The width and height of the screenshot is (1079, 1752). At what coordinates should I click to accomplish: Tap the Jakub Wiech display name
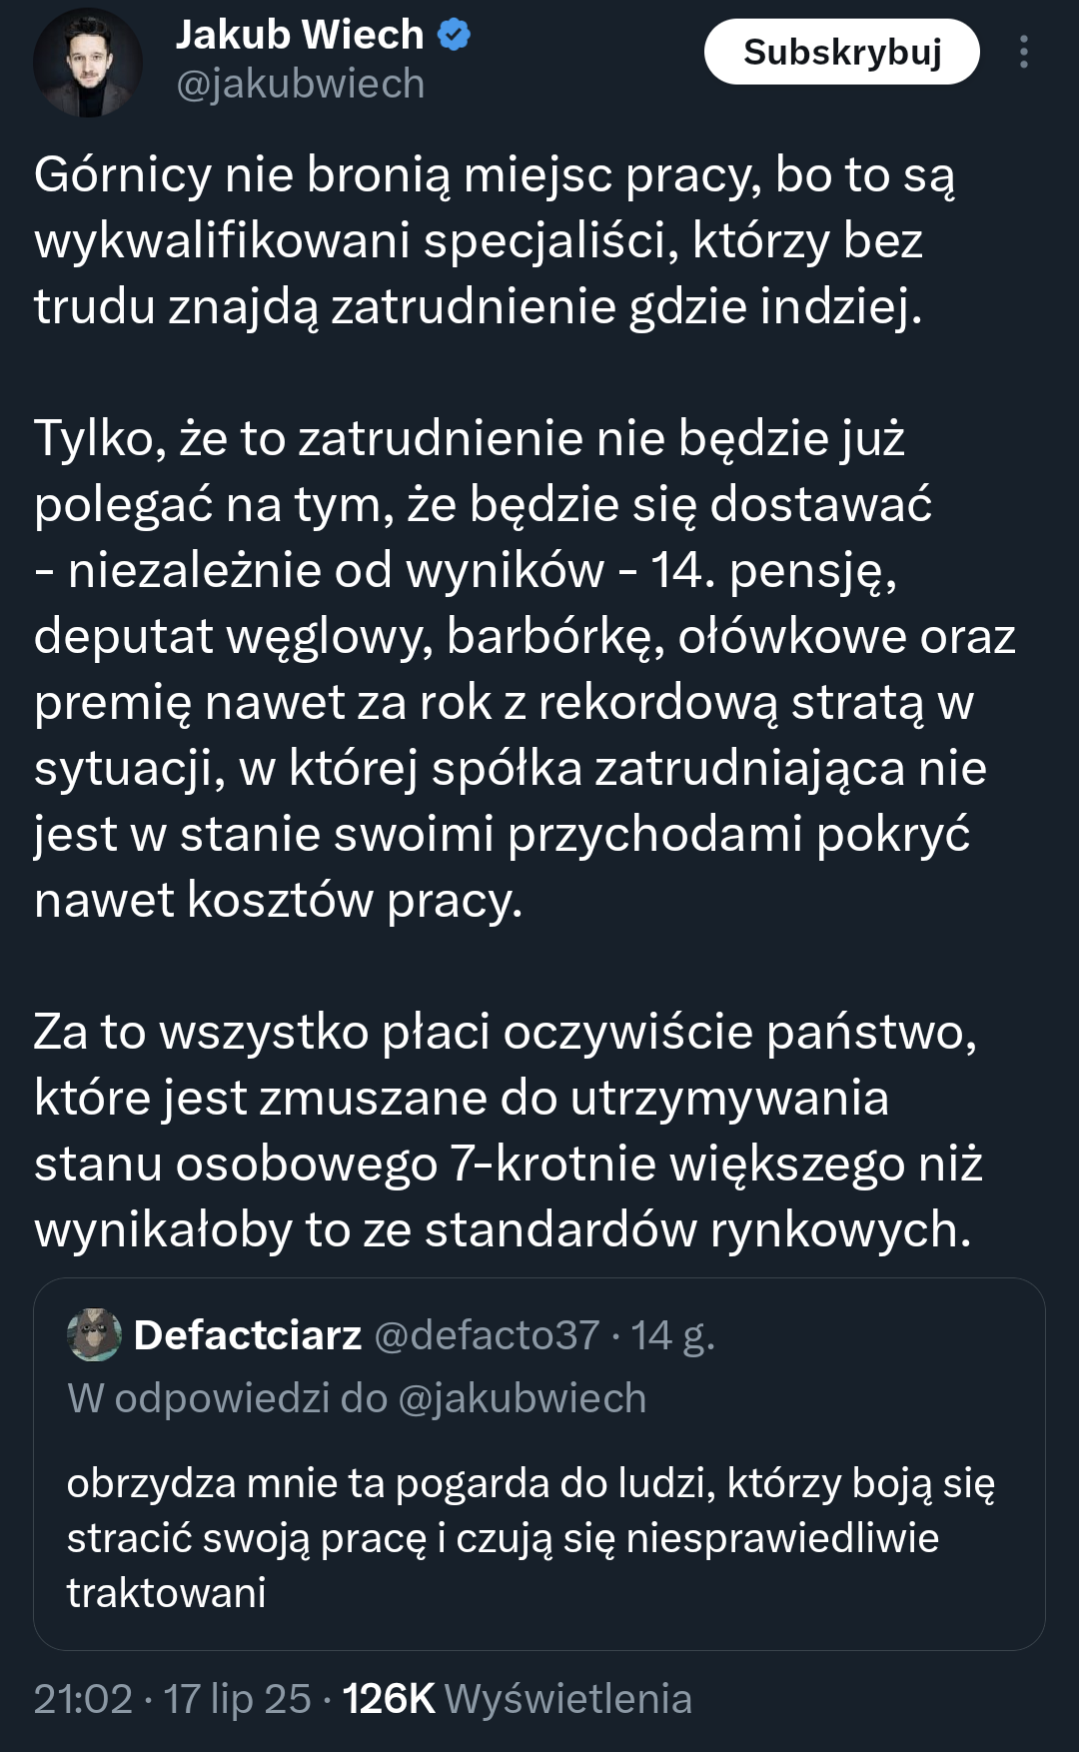pos(300,35)
